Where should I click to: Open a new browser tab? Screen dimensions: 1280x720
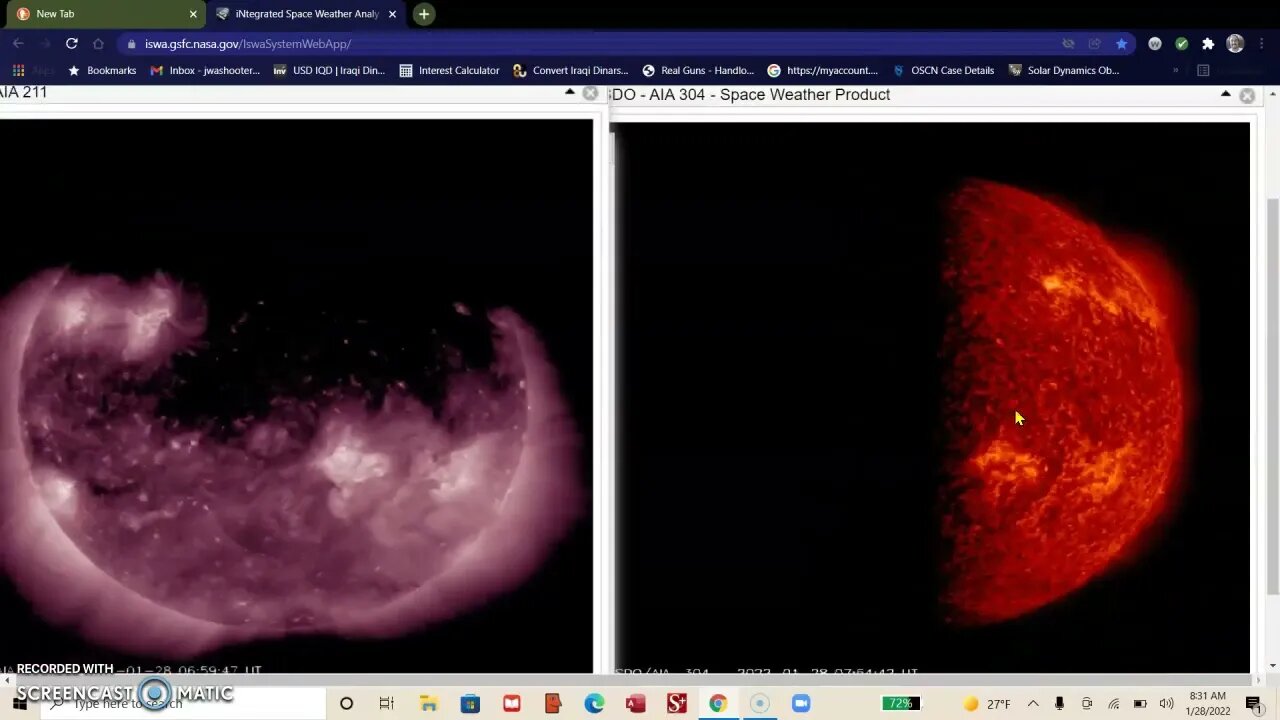[x=424, y=14]
